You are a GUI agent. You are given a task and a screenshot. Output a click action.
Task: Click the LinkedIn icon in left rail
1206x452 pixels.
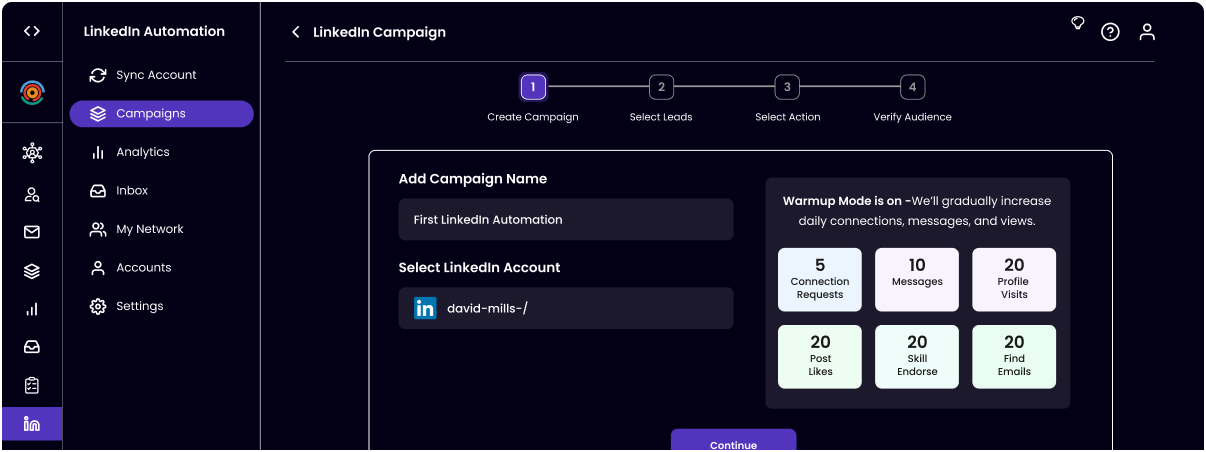[32, 424]
